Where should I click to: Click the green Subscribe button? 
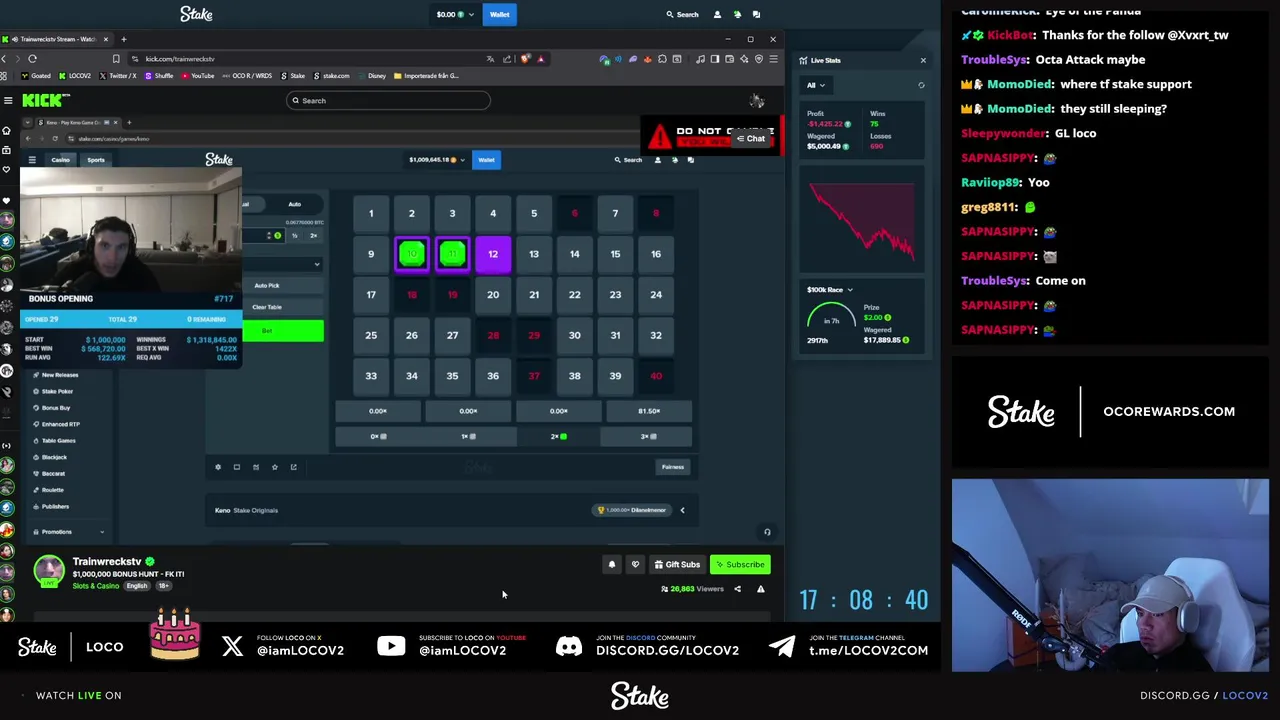pyautogui.click(x=740, y=565)
